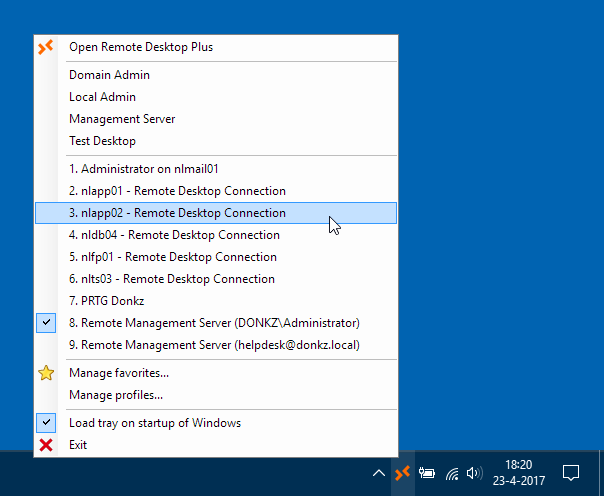
Task: Select Remote Management Server DONKZ\Administrator entry
Action: click(x=216, y=323)
